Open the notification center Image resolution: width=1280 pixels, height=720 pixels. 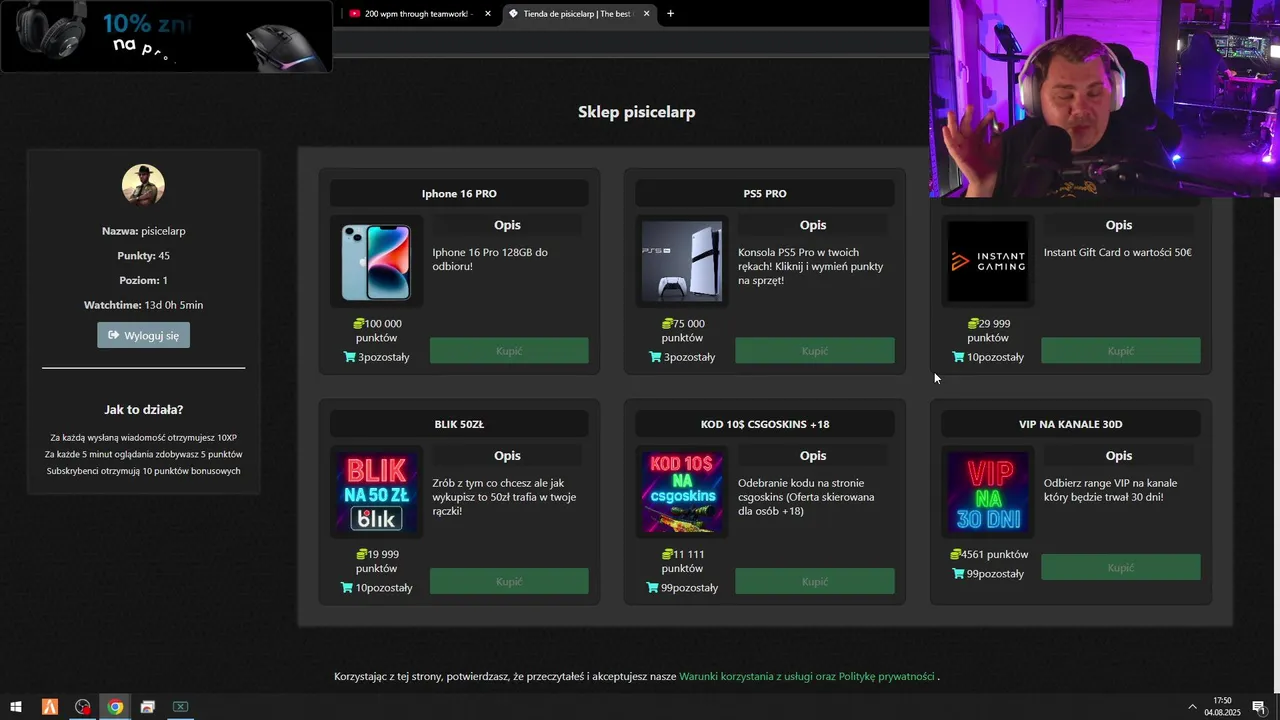(x=1258, y=707)
